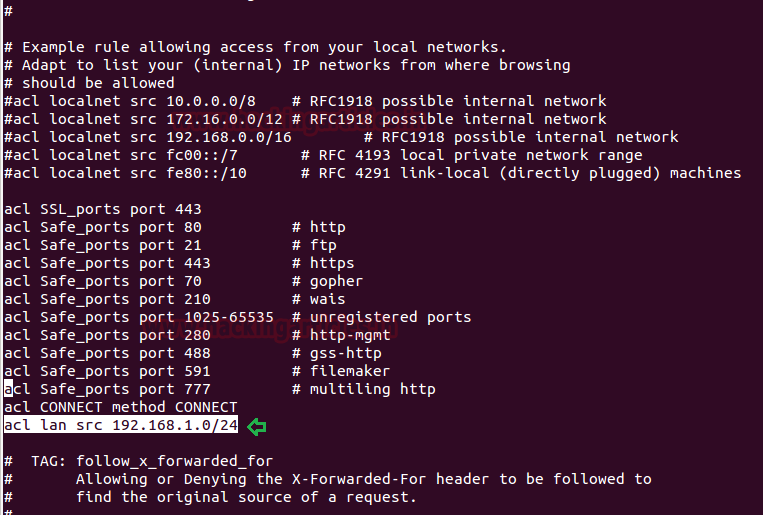Click the '# unregistered ports' comment

click(x=381, y=317)
